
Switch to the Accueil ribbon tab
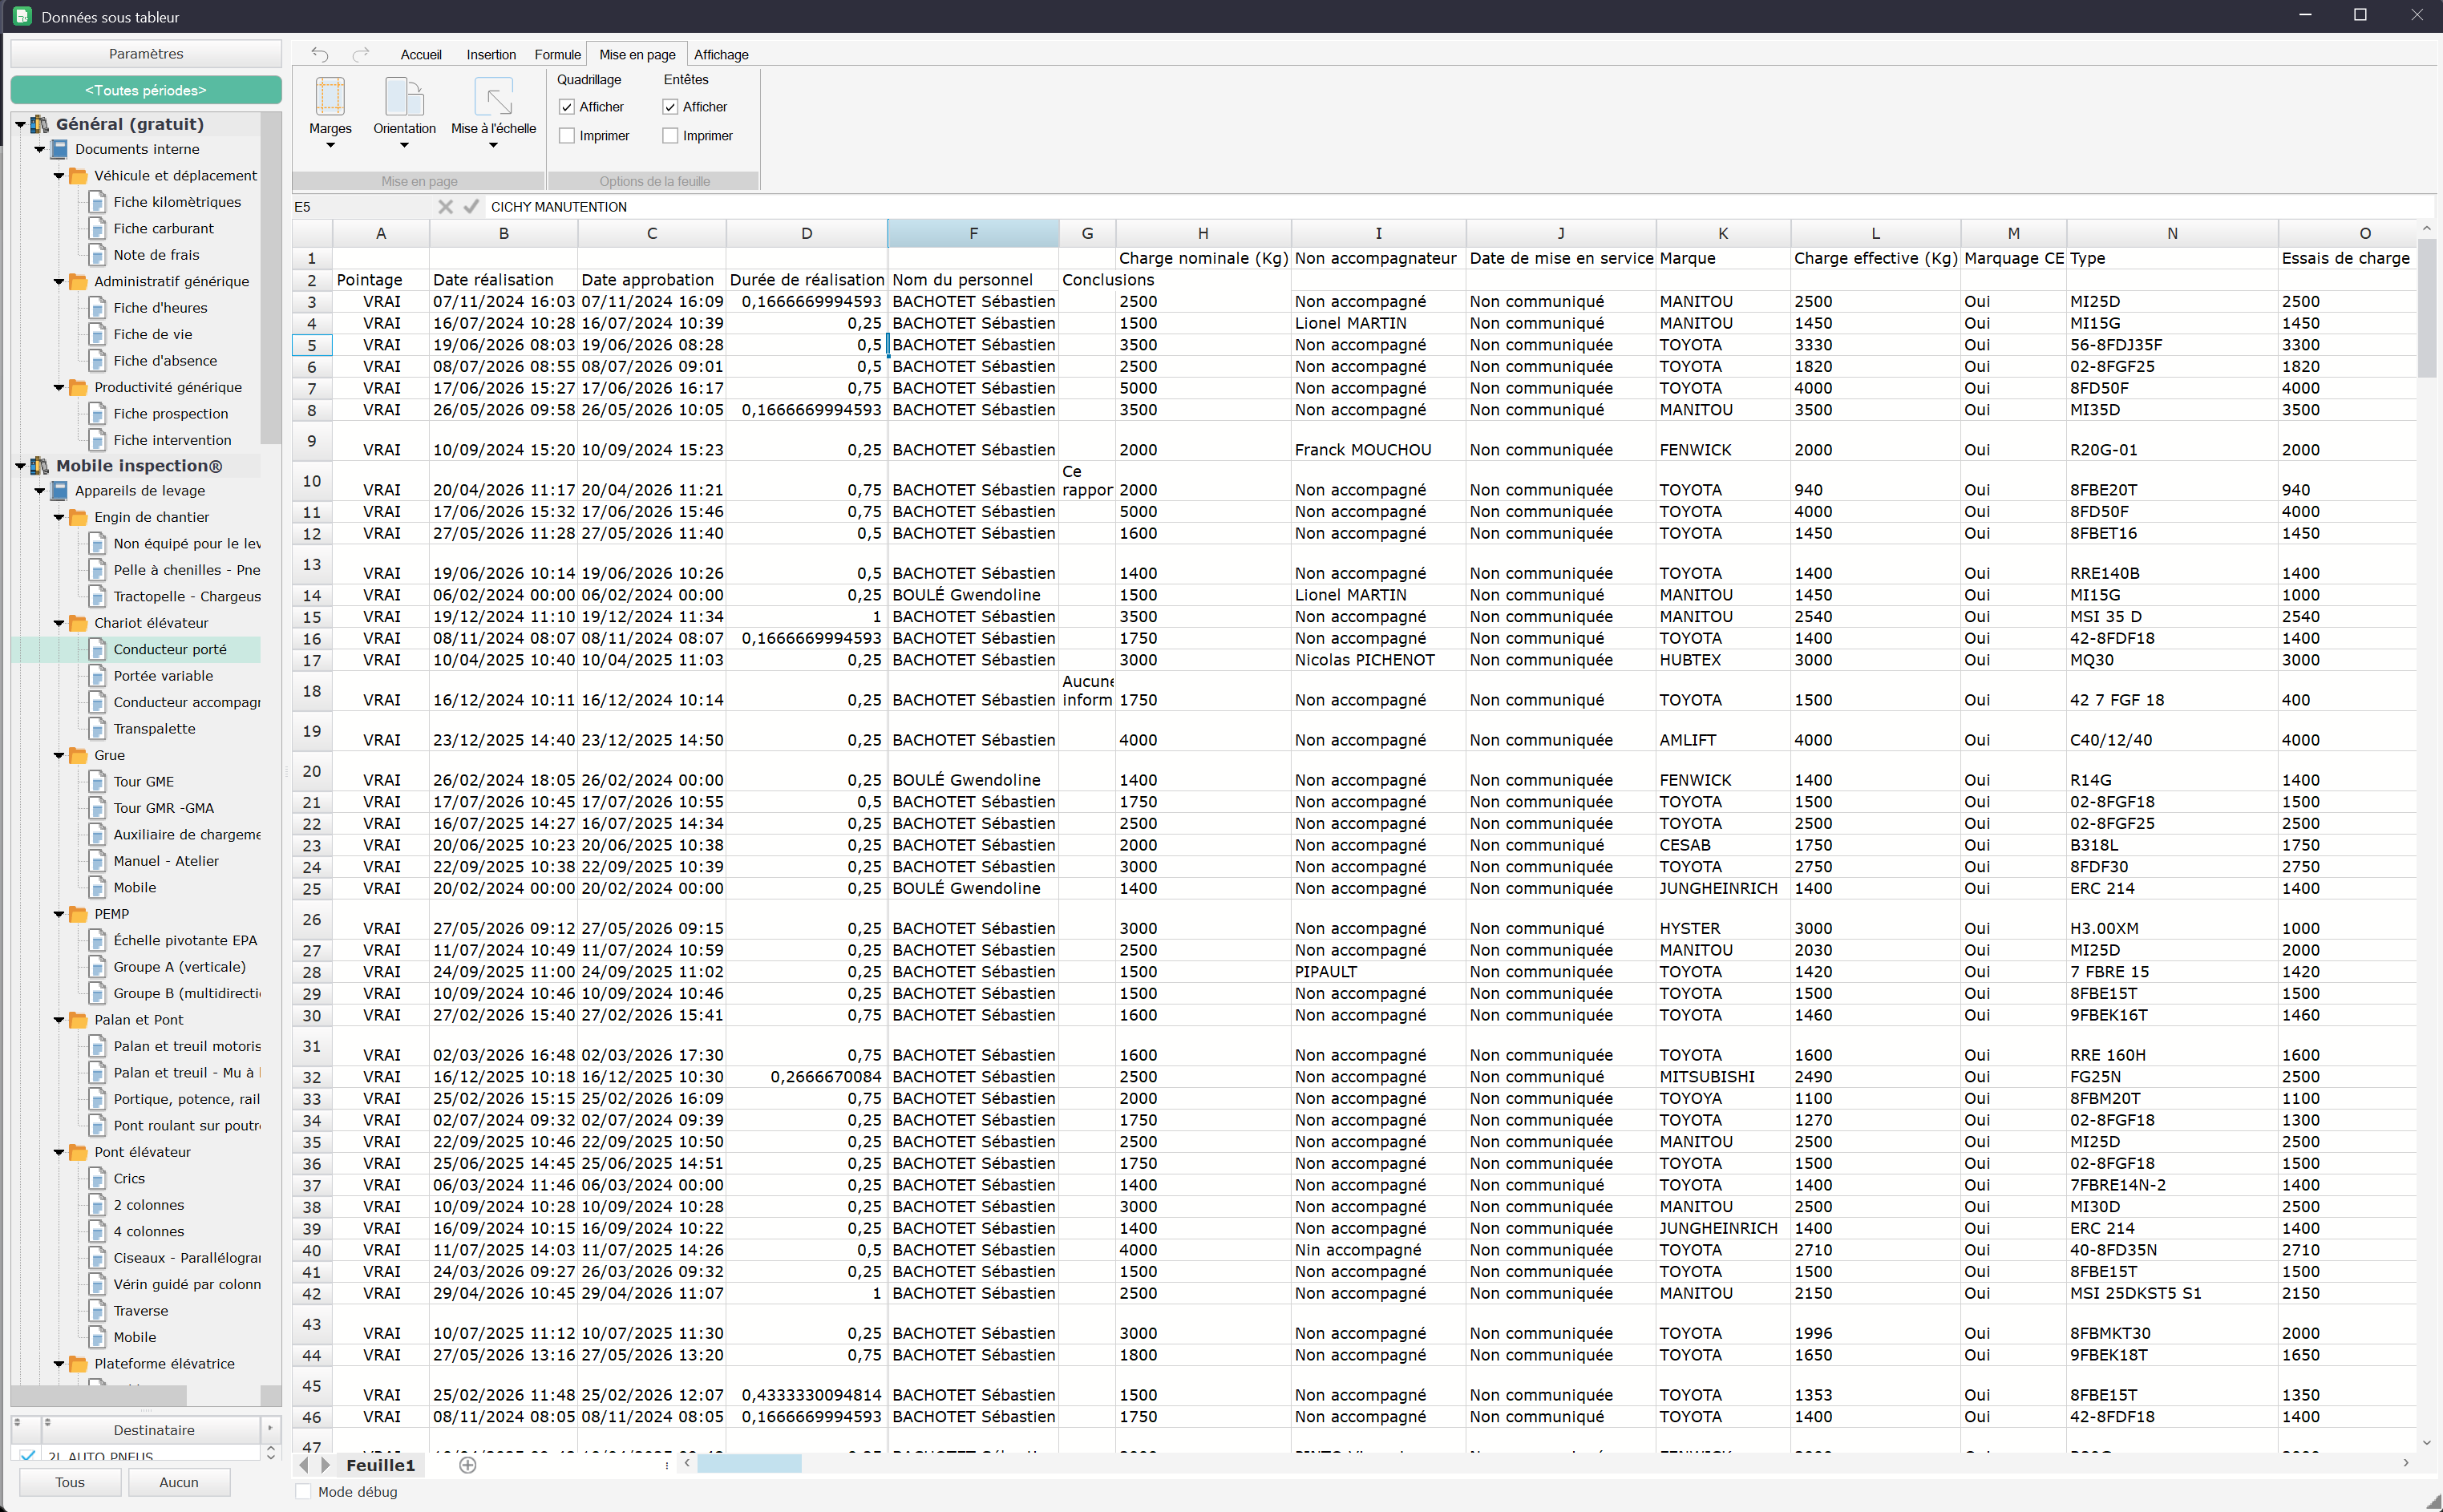pyautogui.click(x=421, y=55)
